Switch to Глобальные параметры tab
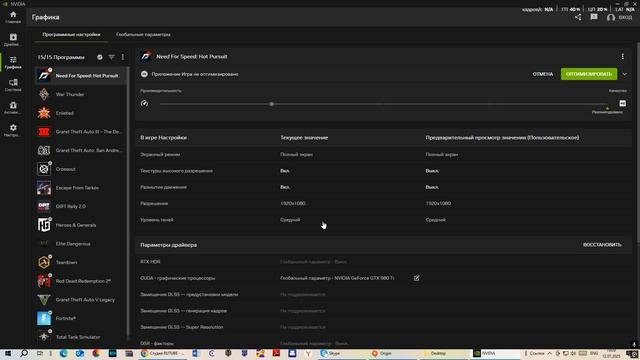Screen dimensions: 640x360 tap(143, 35)
